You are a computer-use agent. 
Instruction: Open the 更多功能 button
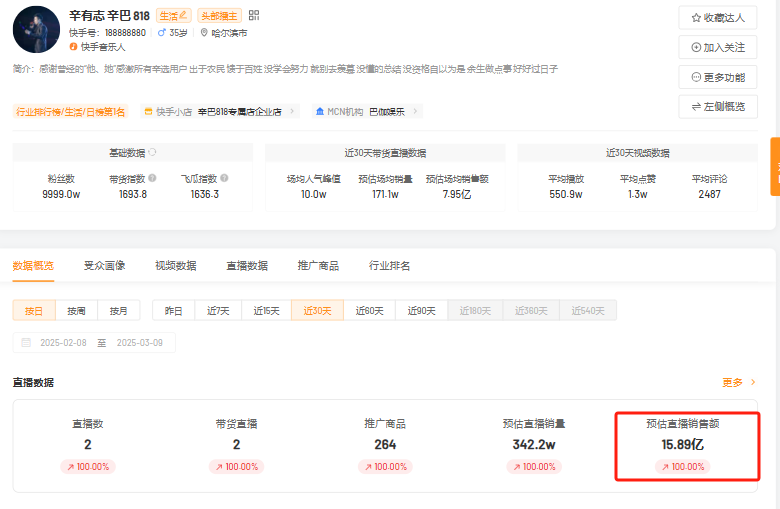pyautogui.click(x=717, y=77)
